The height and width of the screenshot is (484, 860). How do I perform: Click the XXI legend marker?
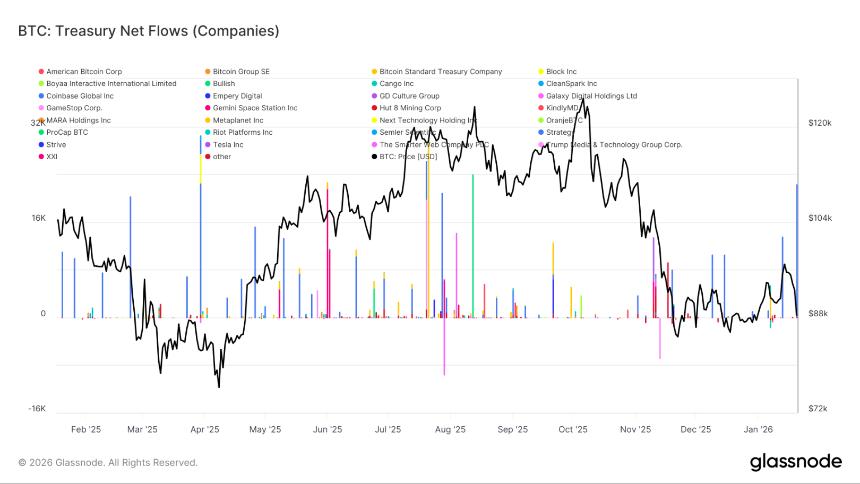click(41, 156)
